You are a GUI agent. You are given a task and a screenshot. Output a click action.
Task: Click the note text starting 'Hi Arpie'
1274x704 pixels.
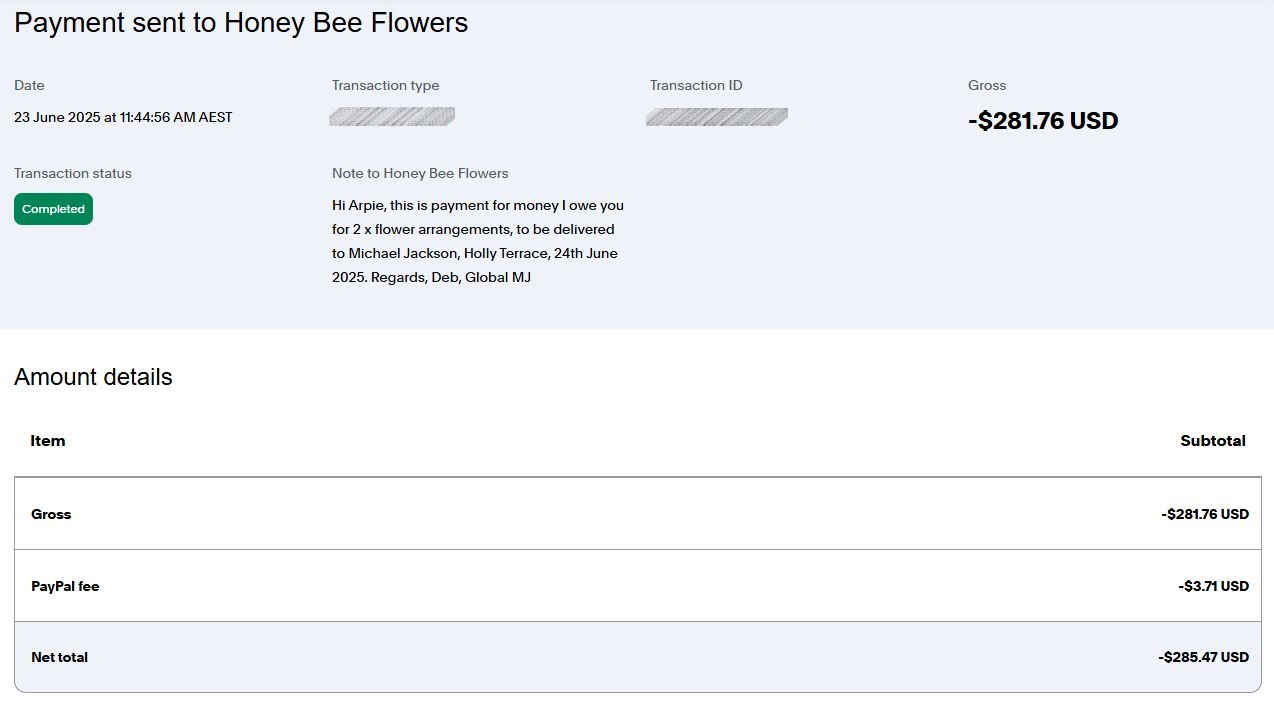point(478,241)
